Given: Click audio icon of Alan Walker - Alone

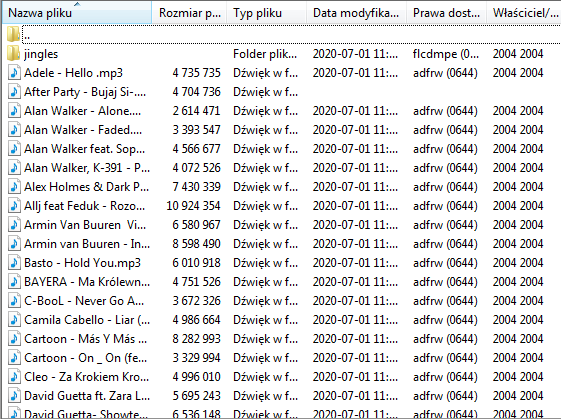Looking at the screenshot, I should pos(14,111).
